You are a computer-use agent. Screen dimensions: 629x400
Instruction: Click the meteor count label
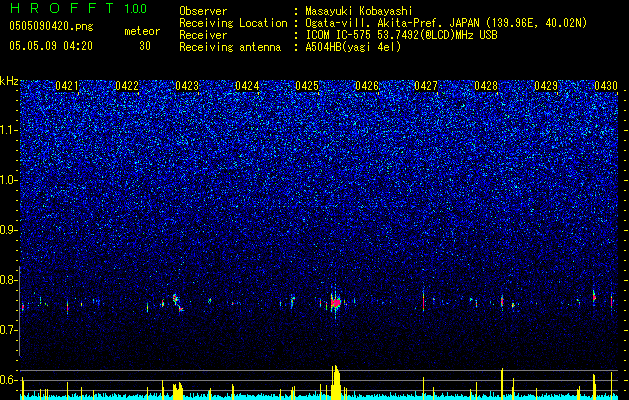click(142, 31)
